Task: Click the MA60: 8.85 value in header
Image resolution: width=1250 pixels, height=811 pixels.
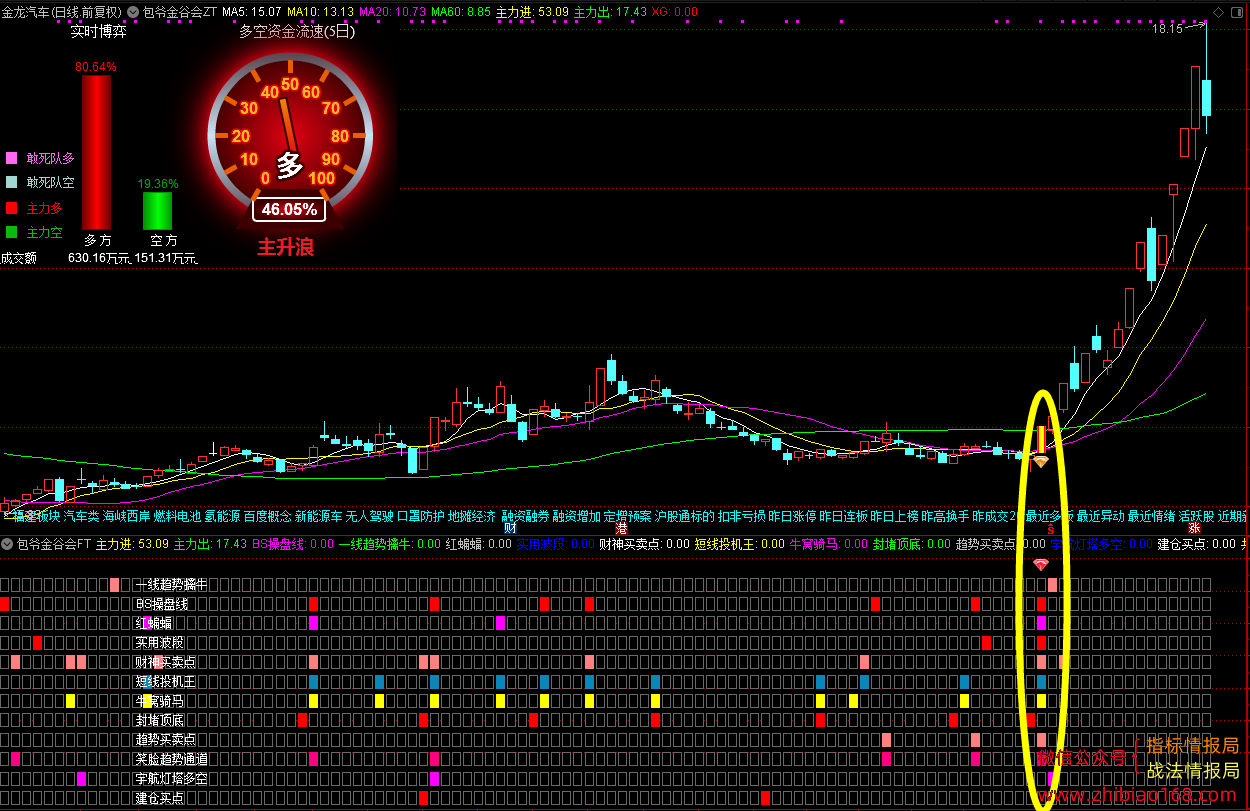Action: coord(461,11)
